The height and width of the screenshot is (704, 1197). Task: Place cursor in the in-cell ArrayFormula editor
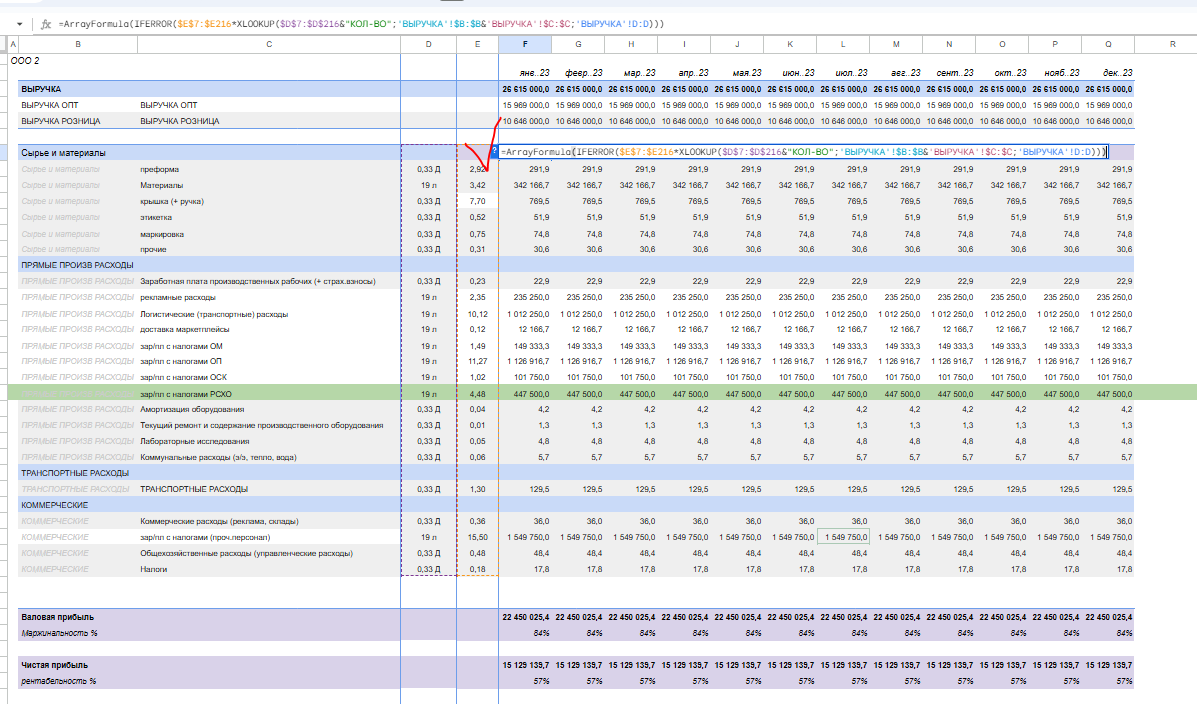(x=802, y=152)
